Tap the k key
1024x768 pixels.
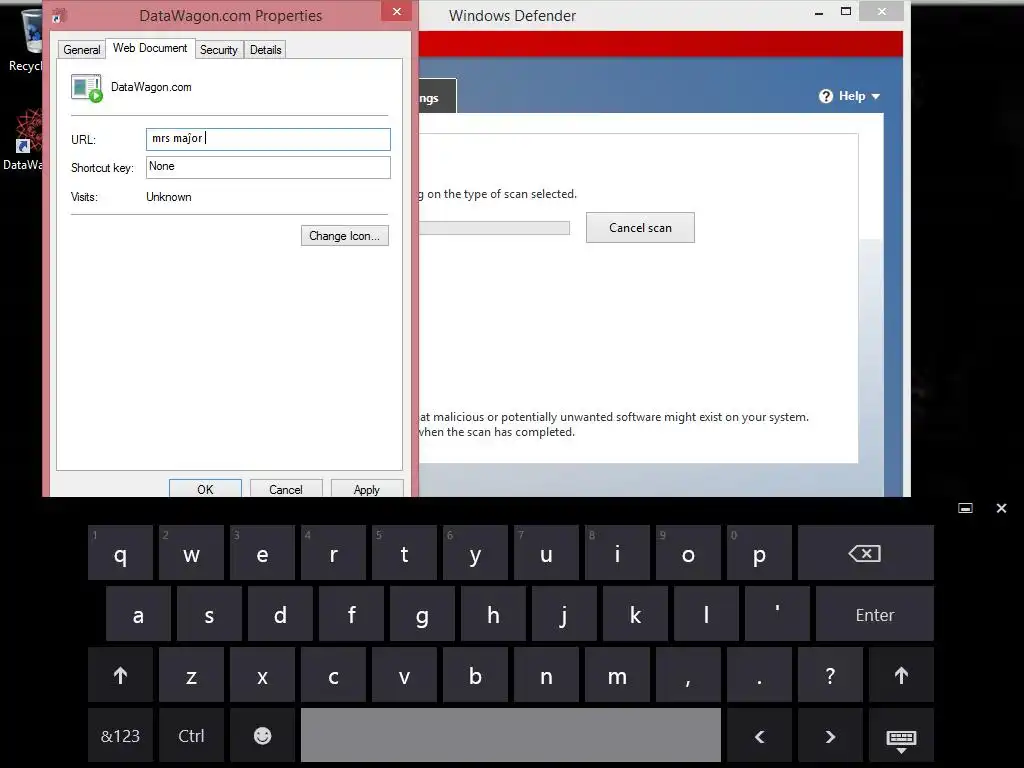pyautogui.click(x=635, y=615)
